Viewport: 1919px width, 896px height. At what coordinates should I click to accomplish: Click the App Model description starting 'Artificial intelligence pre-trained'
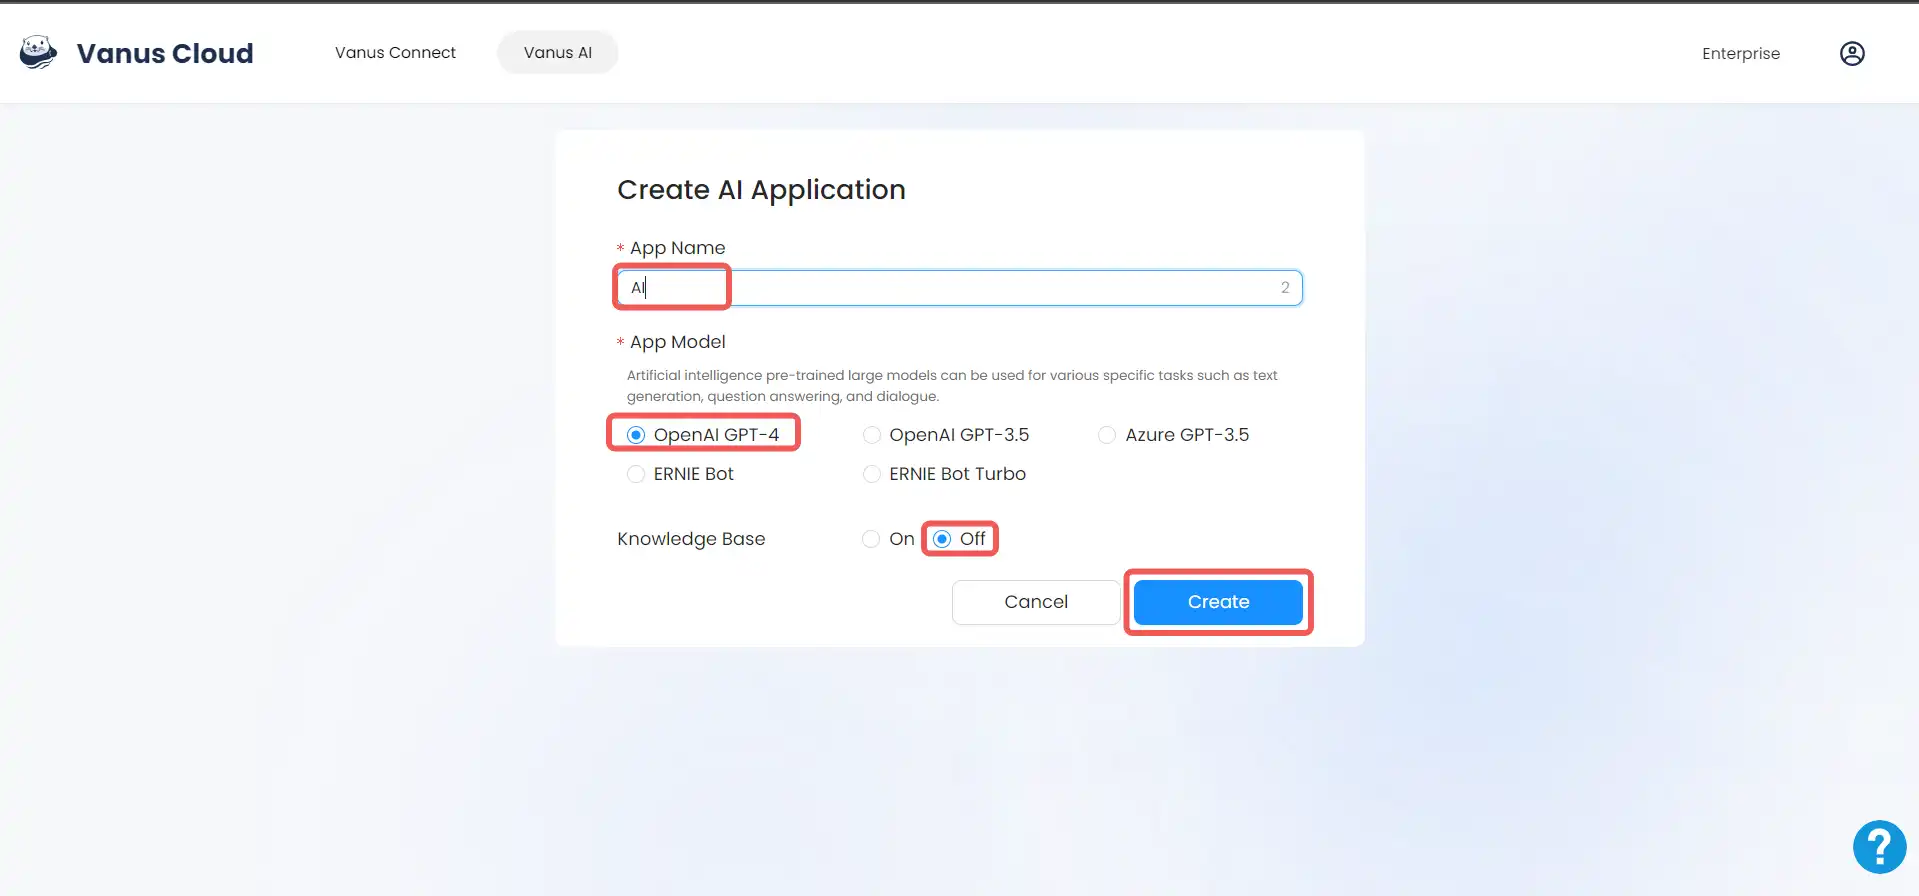tap(952, 386)
